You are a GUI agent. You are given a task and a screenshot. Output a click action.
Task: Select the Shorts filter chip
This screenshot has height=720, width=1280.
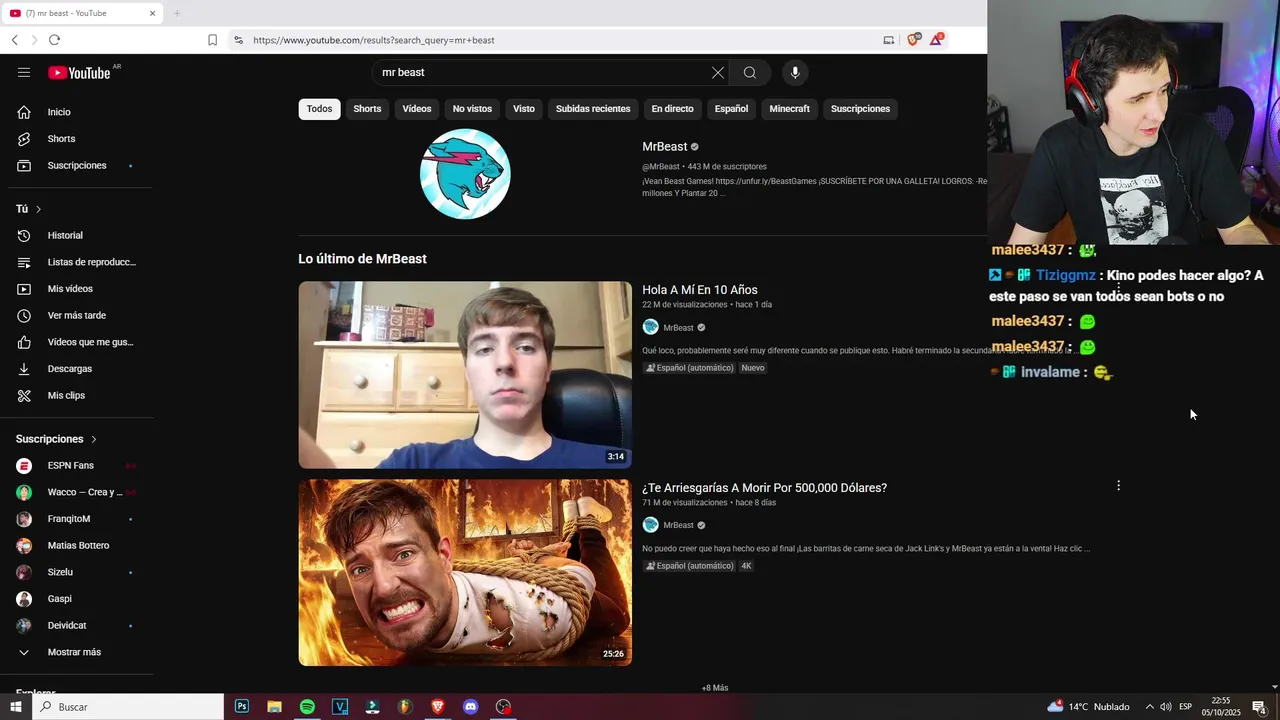(x=367, y=109)
